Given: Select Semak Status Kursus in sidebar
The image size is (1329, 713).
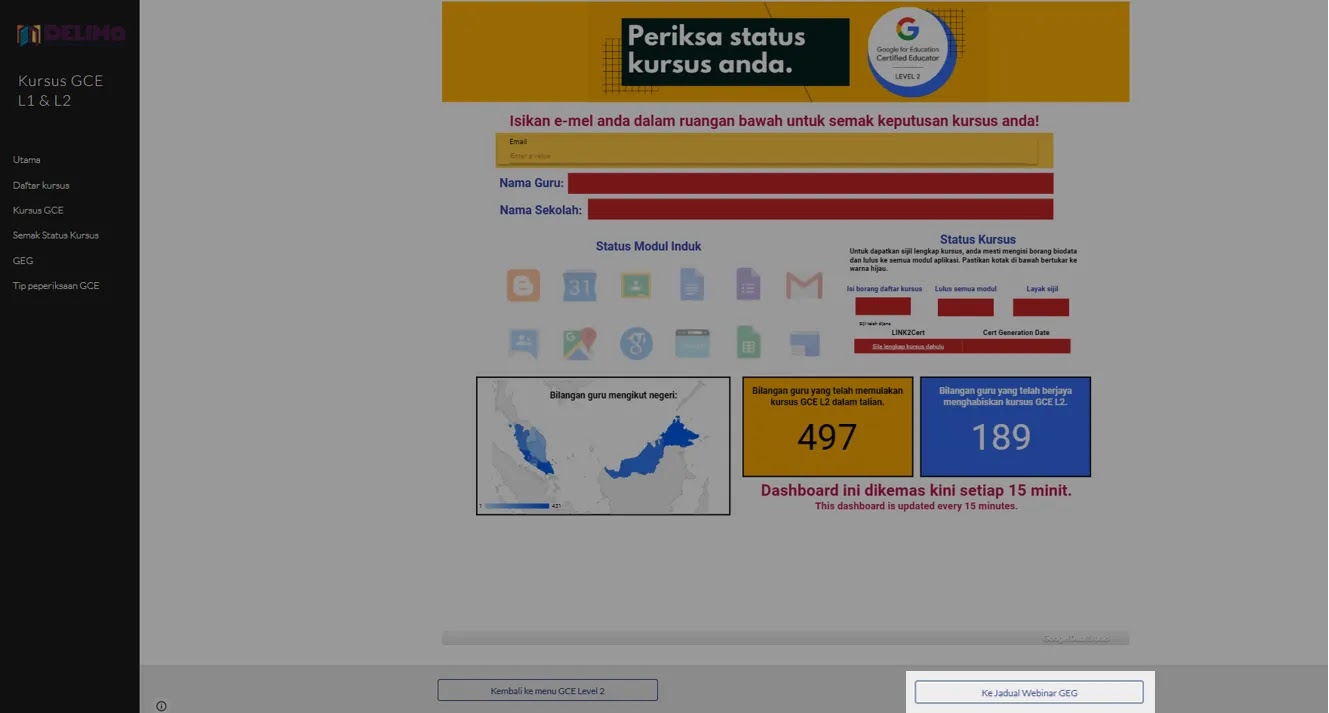Looking at the screenshot, I should click(56, 235).
